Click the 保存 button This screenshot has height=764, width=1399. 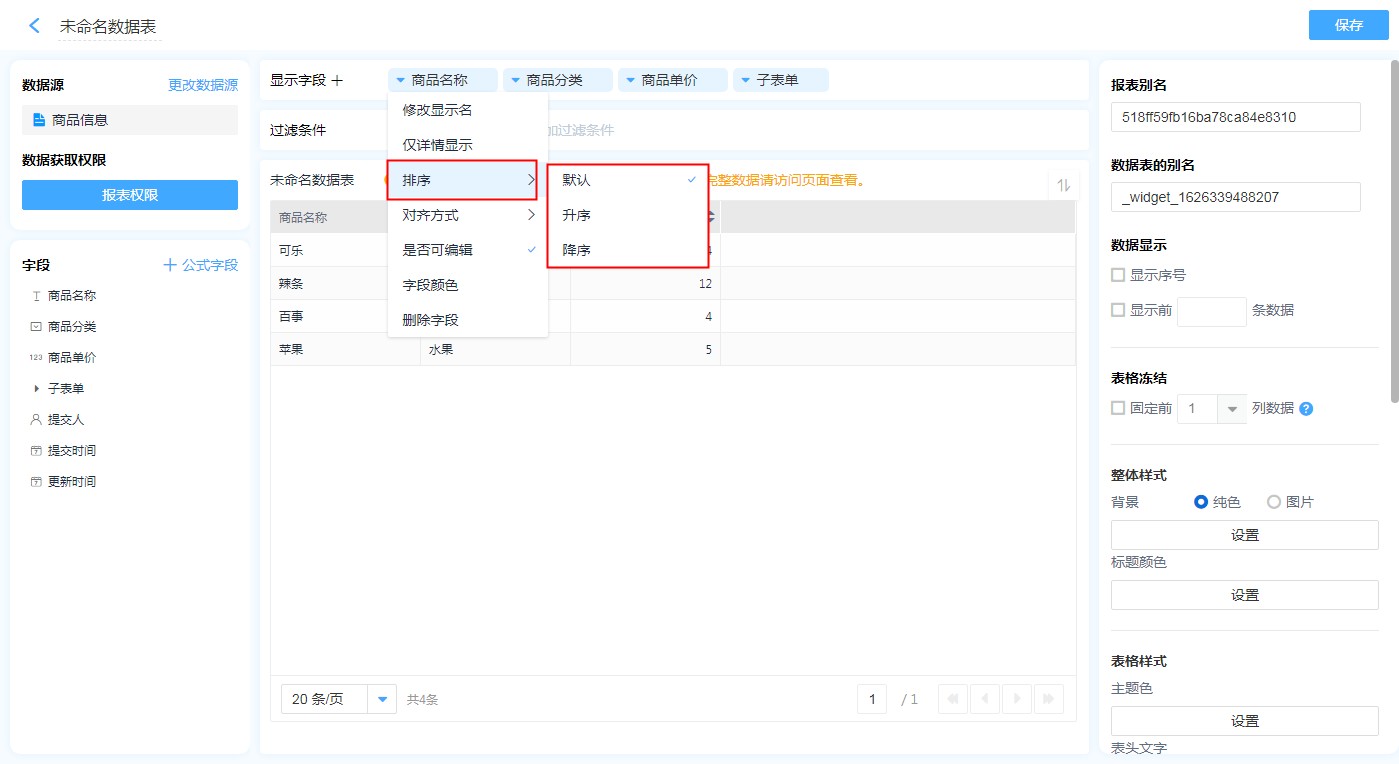tap(1348, 25)
